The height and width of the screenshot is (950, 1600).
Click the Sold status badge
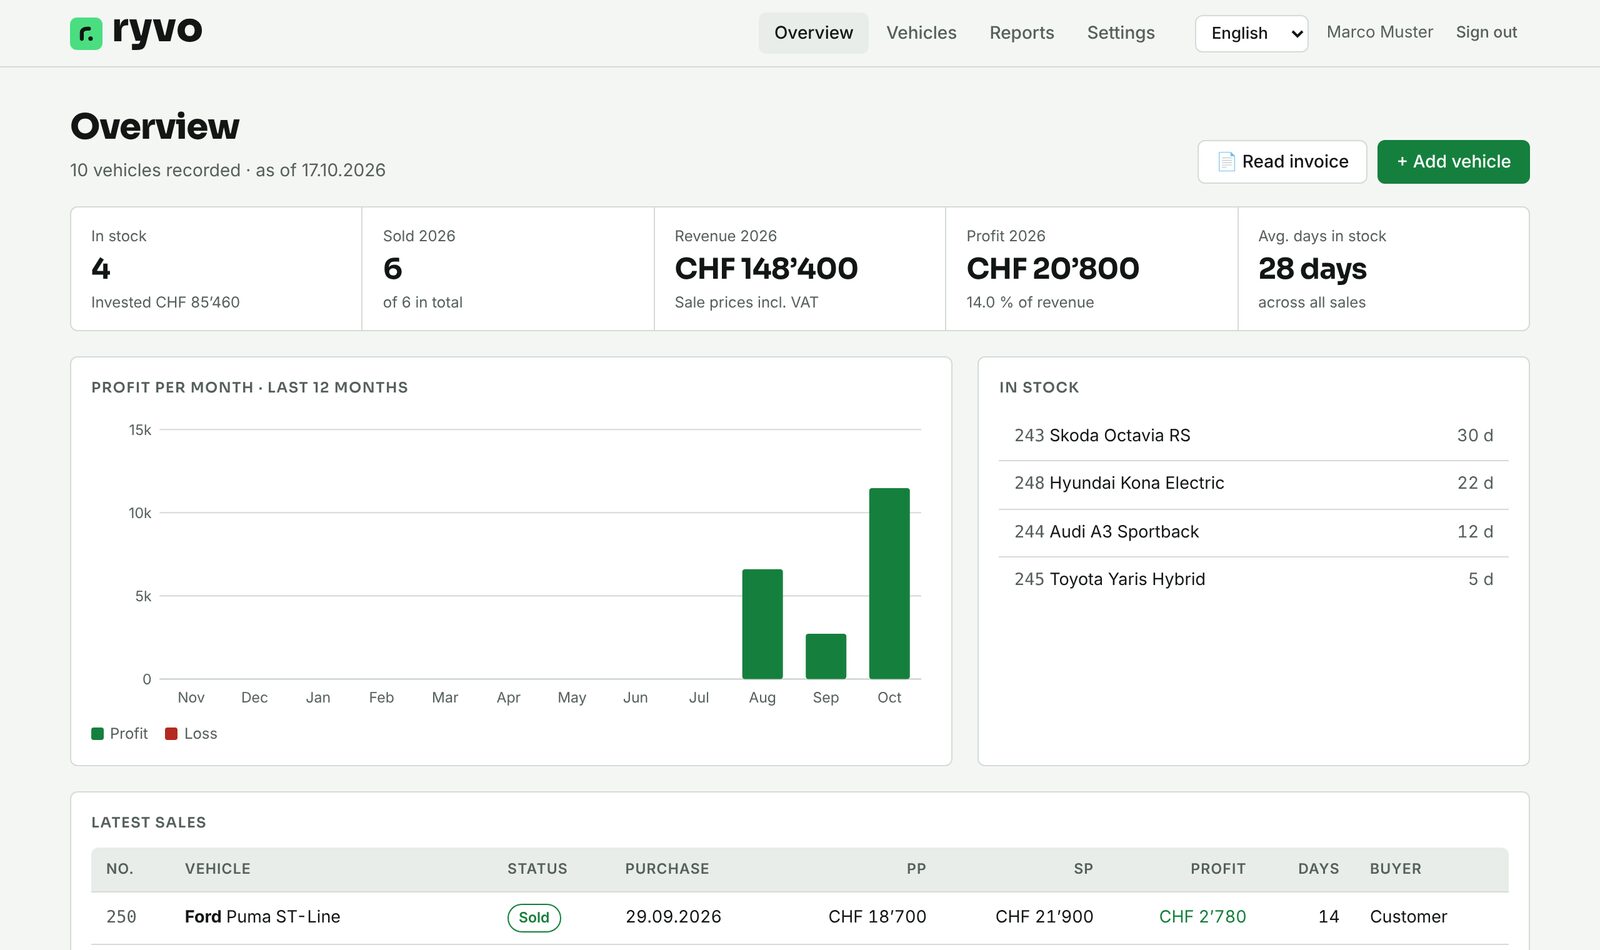(534, 918)
